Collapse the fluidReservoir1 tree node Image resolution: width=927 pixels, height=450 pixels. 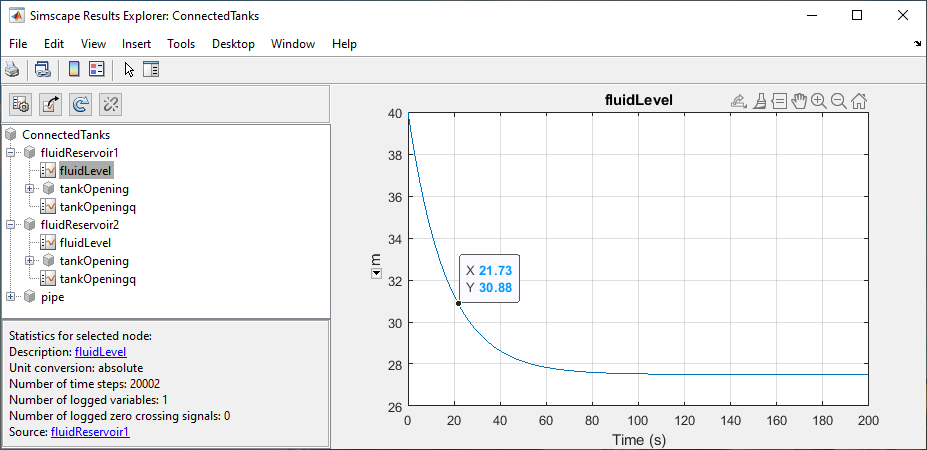[11, 153]
